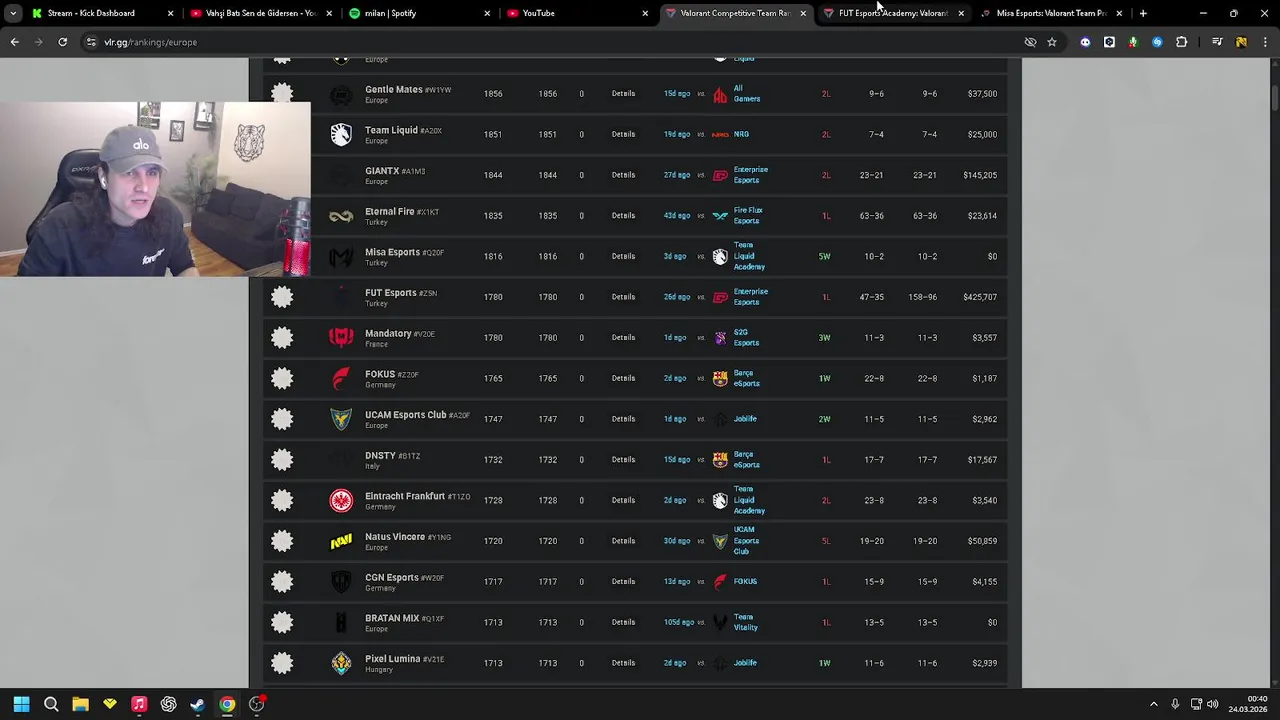Reload the page in Chrome

click(x=62, y=42)
